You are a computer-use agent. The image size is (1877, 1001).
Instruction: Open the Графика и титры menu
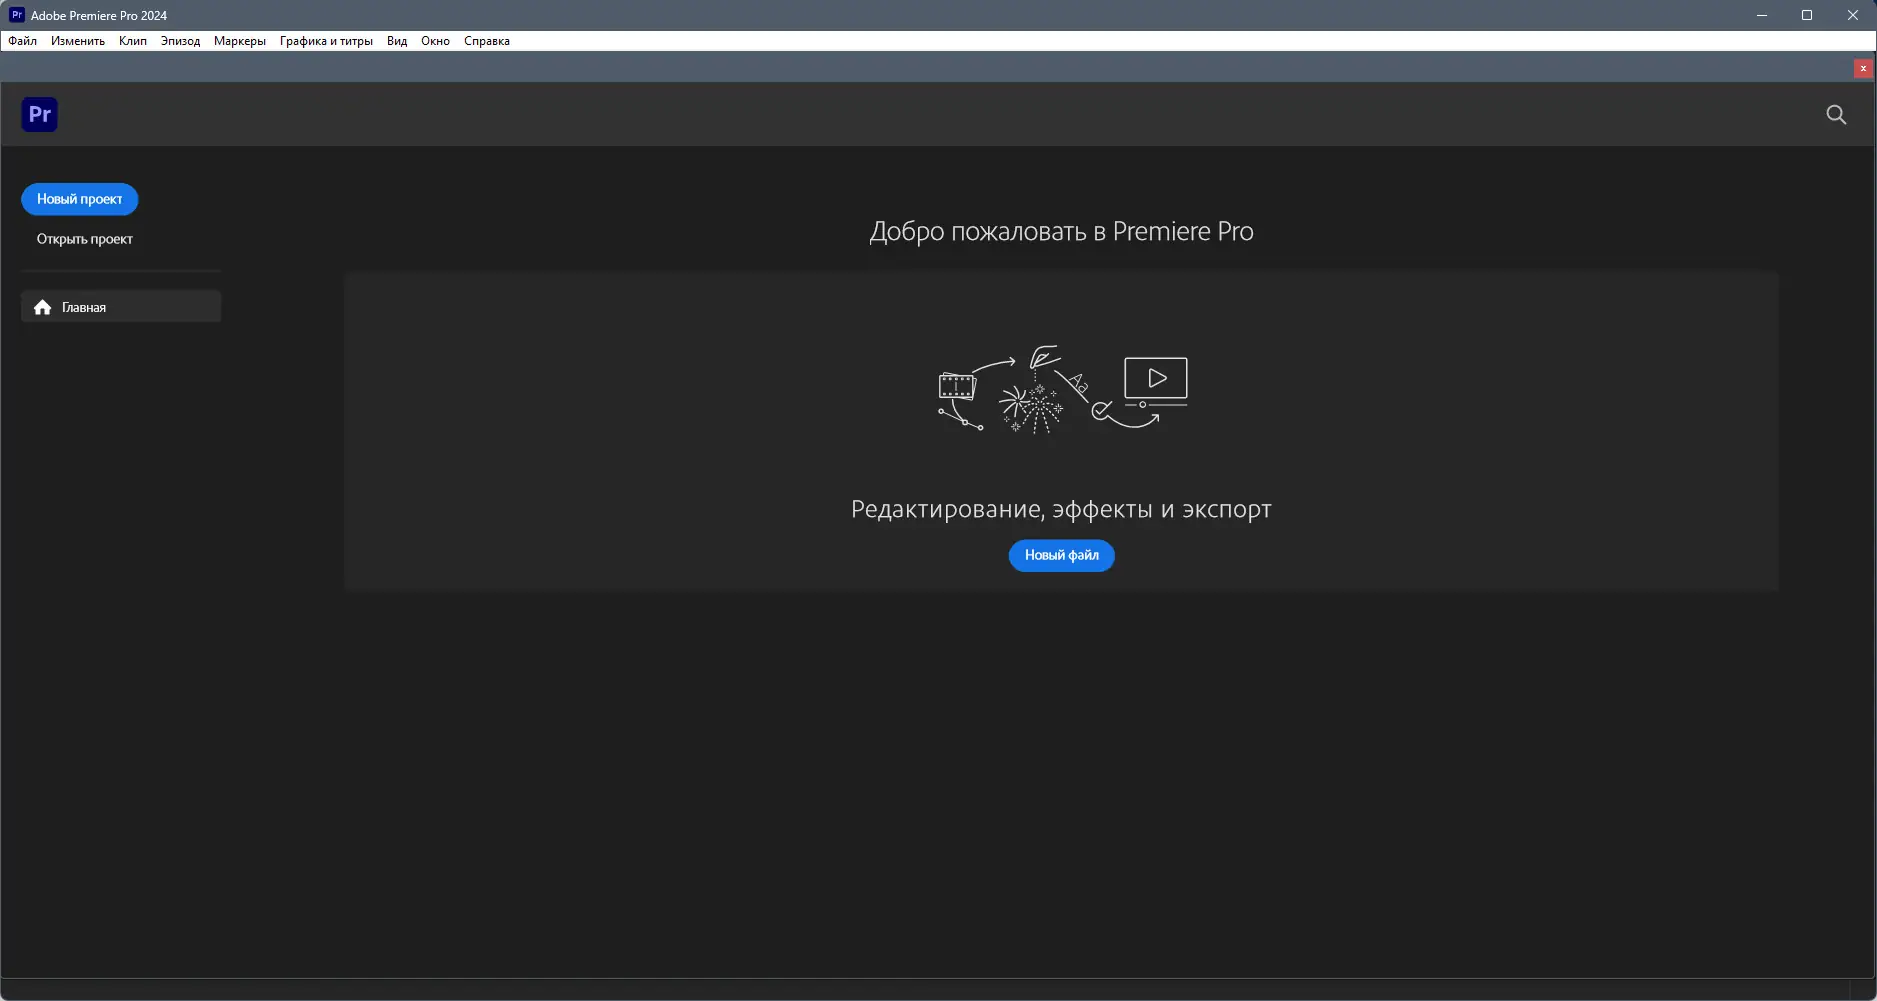[325, 41]
